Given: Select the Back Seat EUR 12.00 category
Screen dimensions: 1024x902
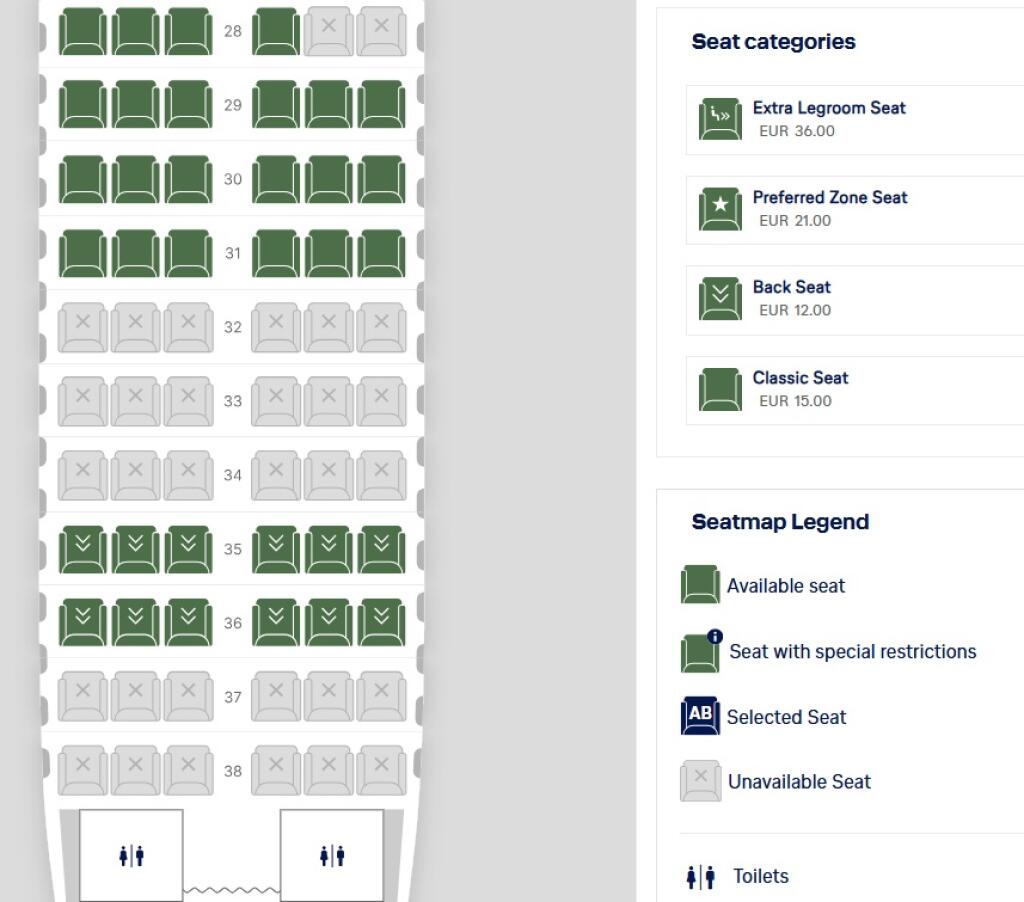Looking at the screenshot, I should (x=854, y=300).
